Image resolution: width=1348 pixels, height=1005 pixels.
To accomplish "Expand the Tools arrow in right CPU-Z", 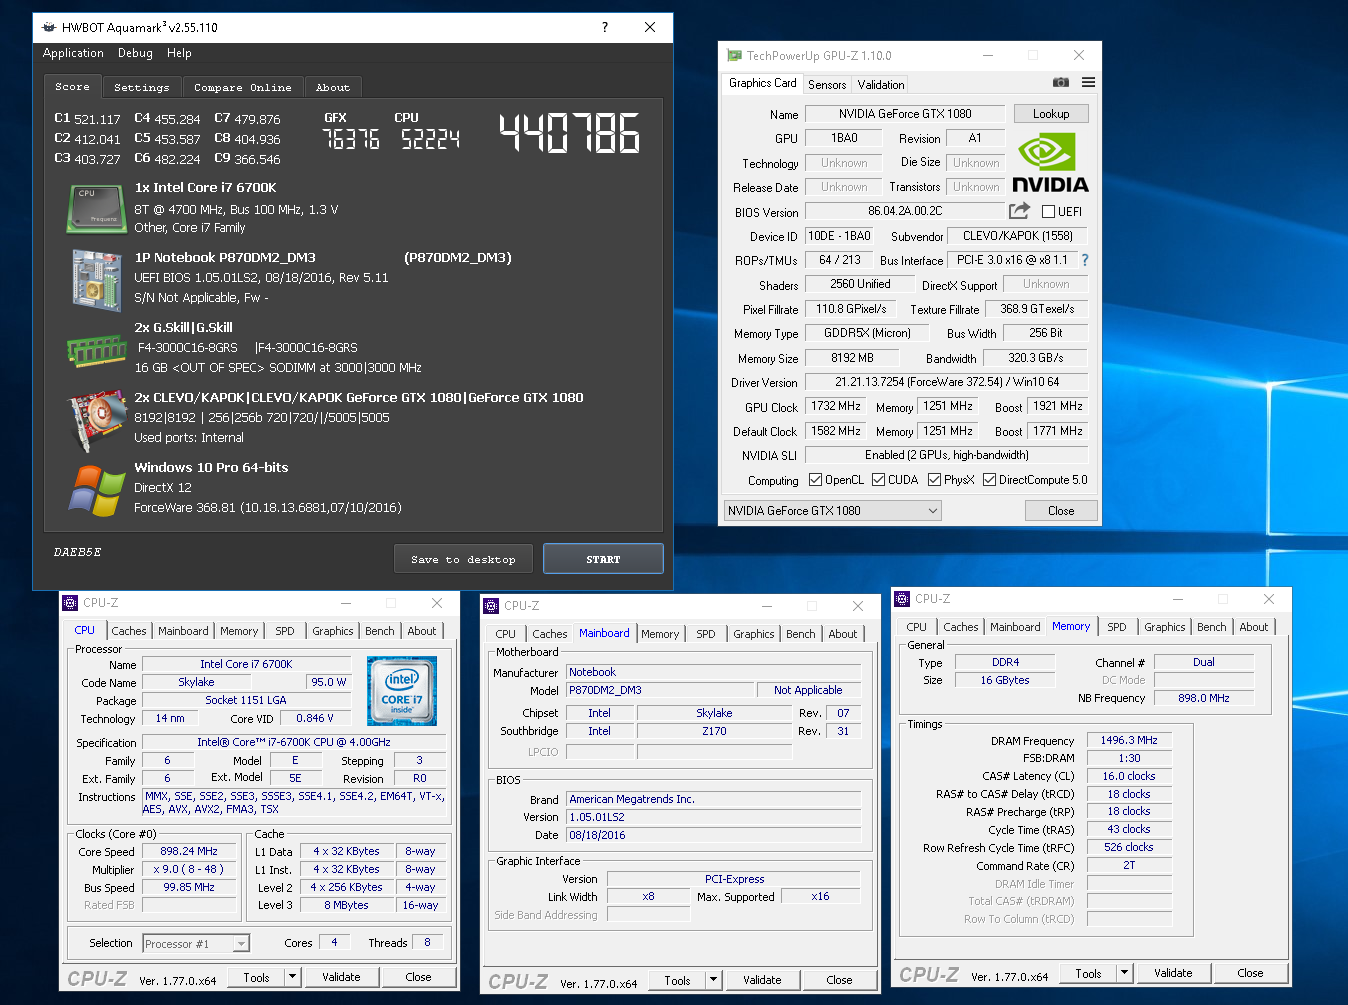I will point(1124,973).
